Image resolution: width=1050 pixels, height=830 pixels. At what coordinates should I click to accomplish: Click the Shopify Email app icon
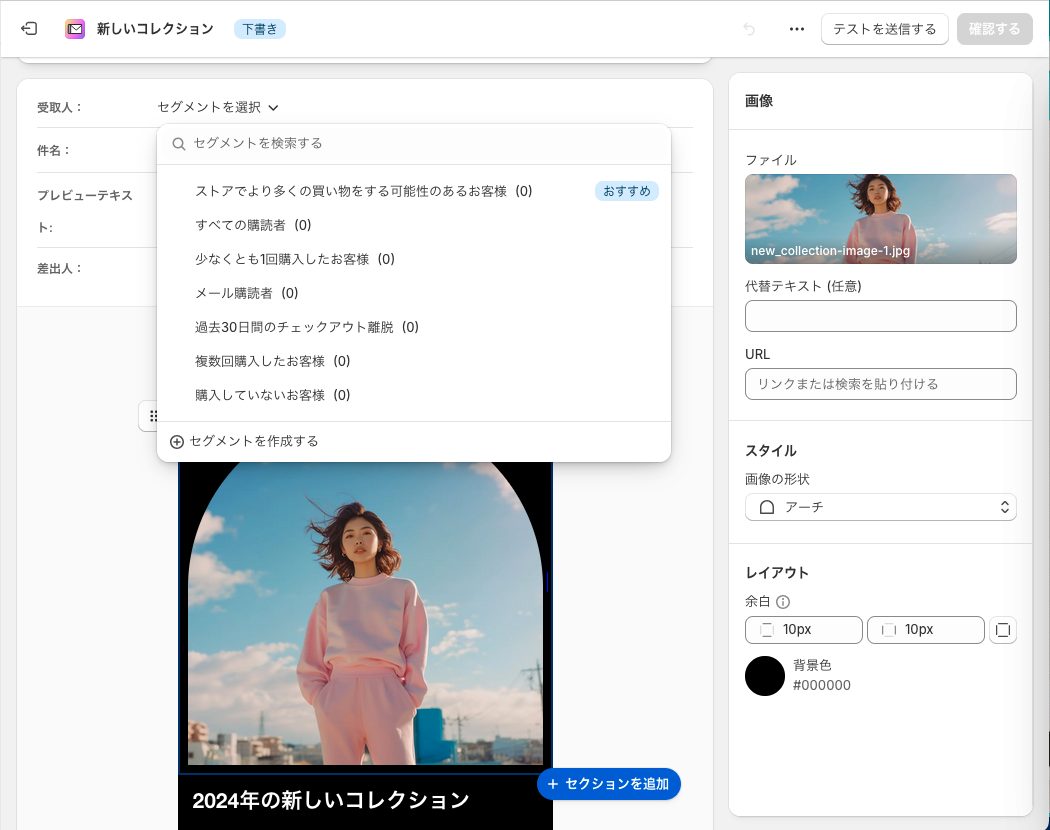(x=75, y=29)
